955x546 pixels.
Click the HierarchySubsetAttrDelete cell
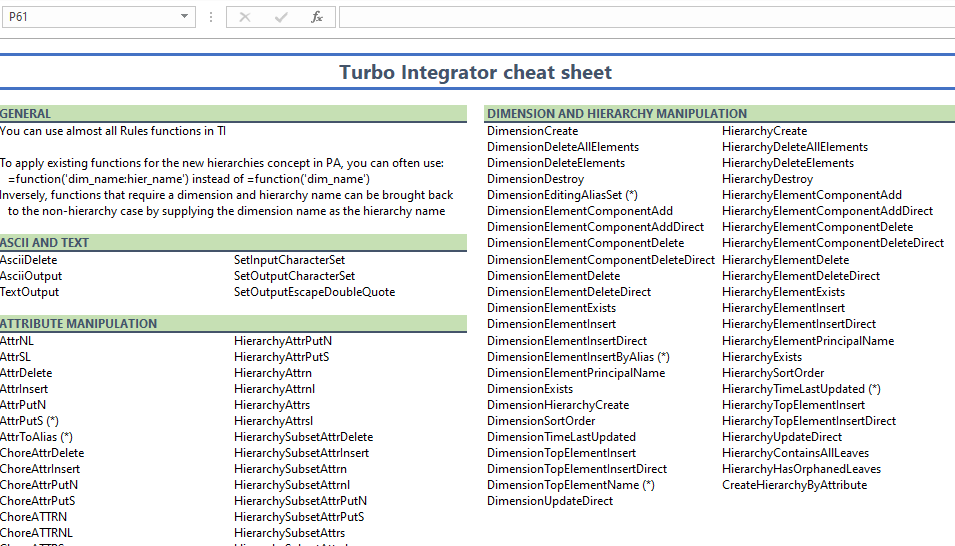pos(303,437)
